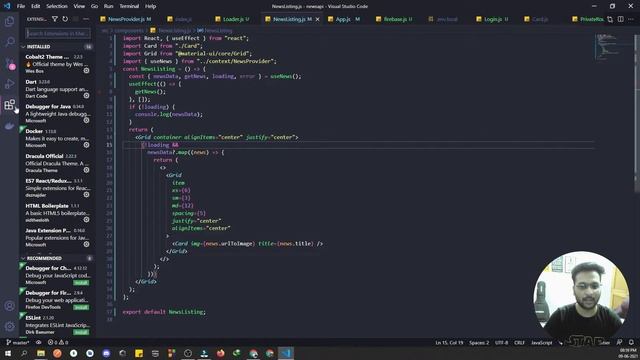640x360 pixels.
Task: Manage gear for ES7 React/Redux extension
Action: 86,195
